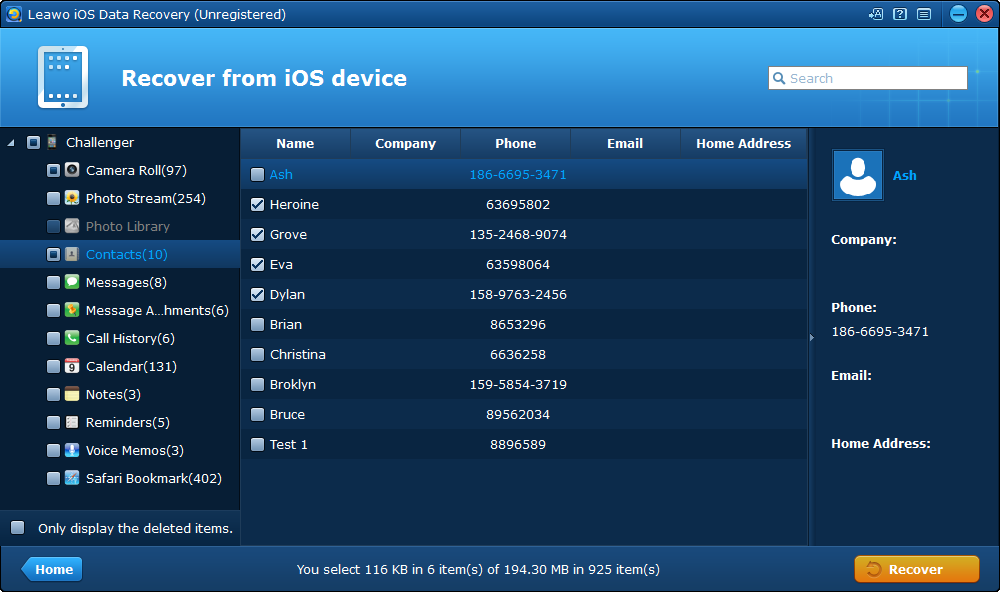Open Message A...hments(6) category
This screenshot has width=1000, height=592.
click(x=157, y=311)
